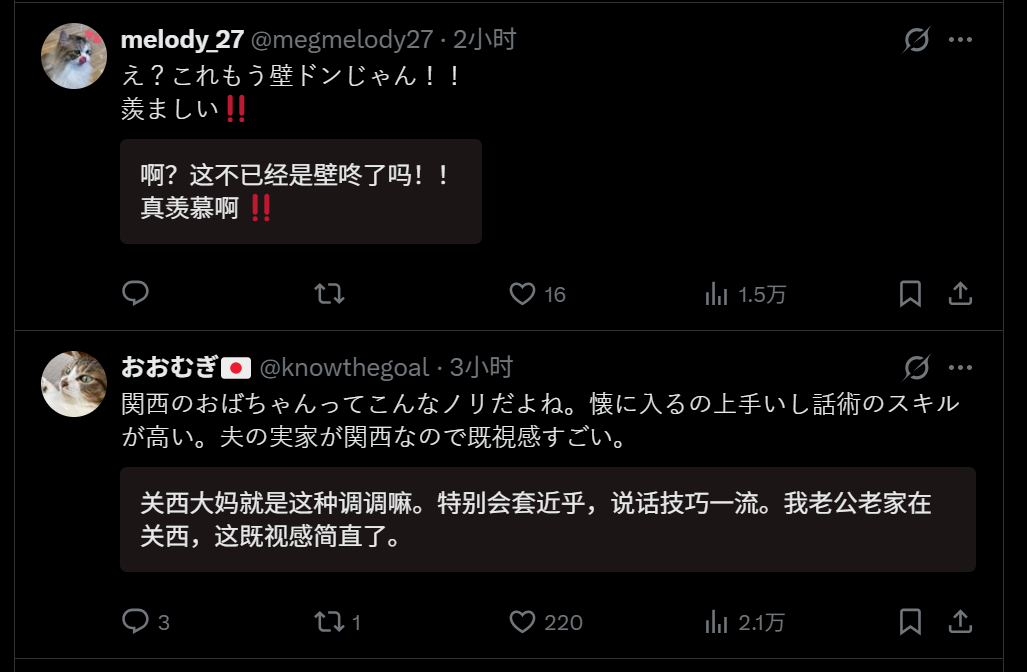Open more options for おおむぎ's tweet
1027x672 pixels.
pos(960,368)
